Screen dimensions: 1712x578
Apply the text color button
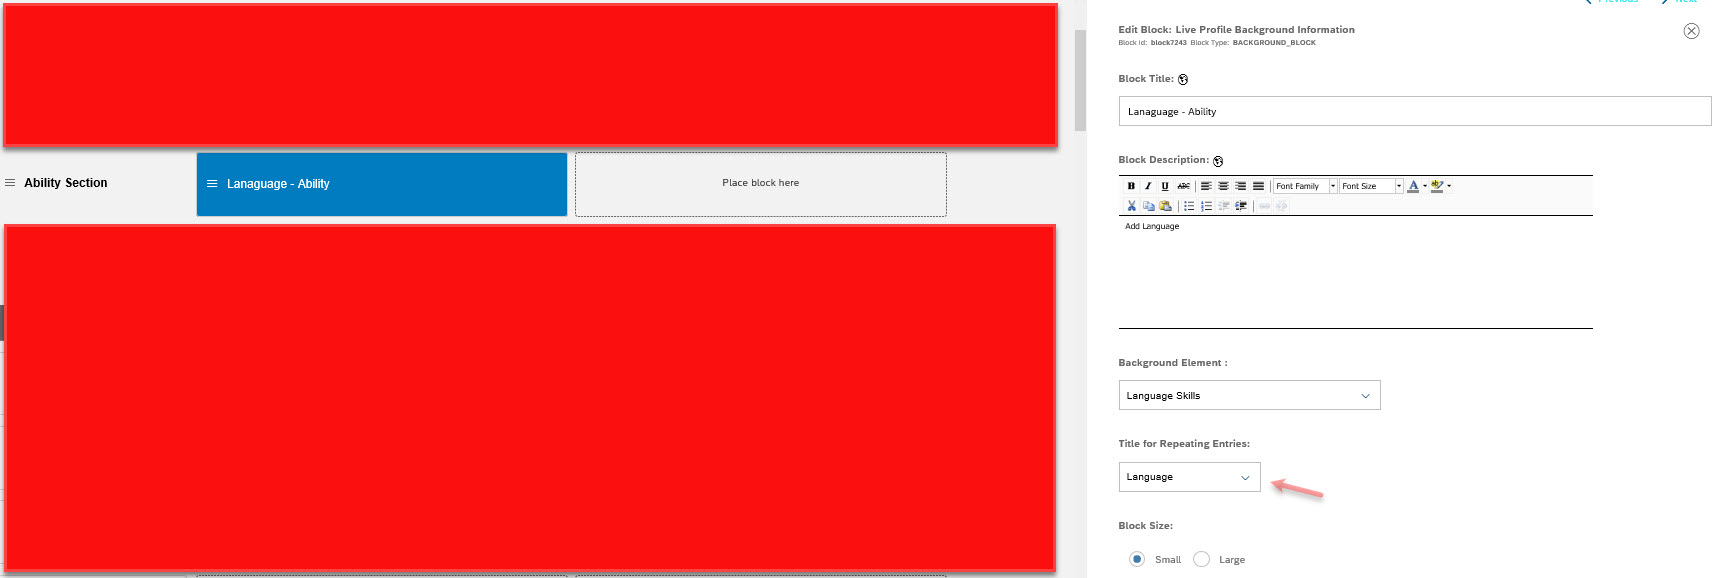(1413, 186)
